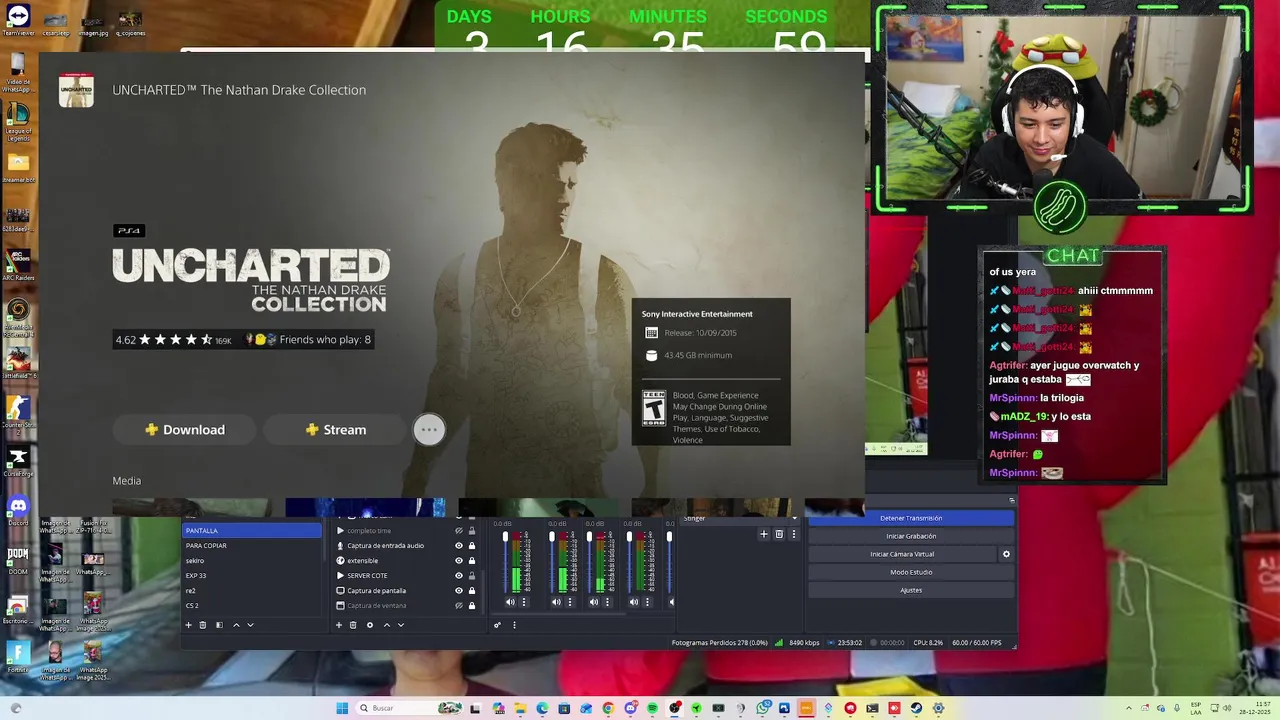Screen dimensions: 1280x720
Task: Add a new scene with plus icon
Action: coord(188,625)
